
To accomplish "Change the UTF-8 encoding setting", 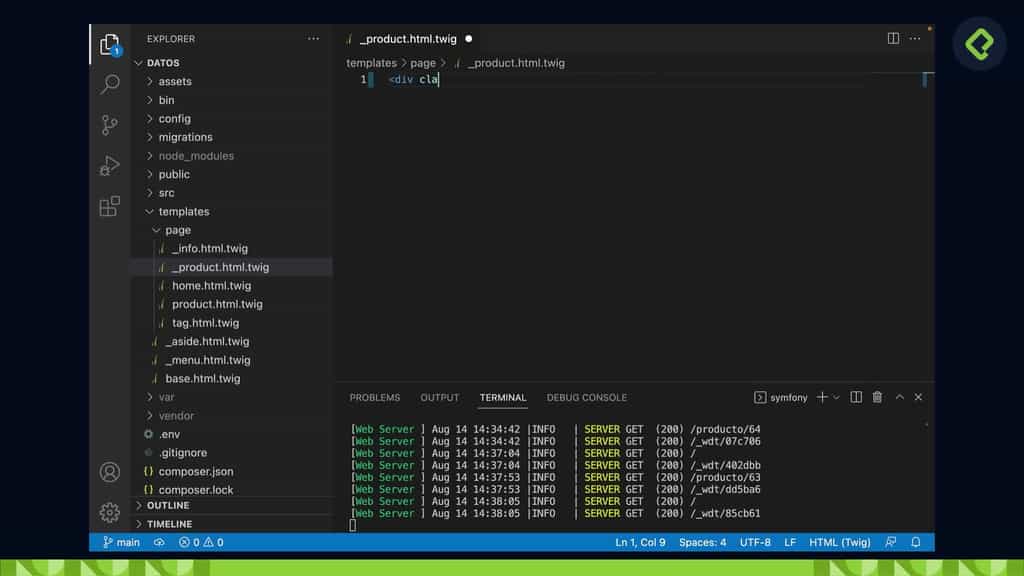I will pyautogui.click(x=755, y=542).
